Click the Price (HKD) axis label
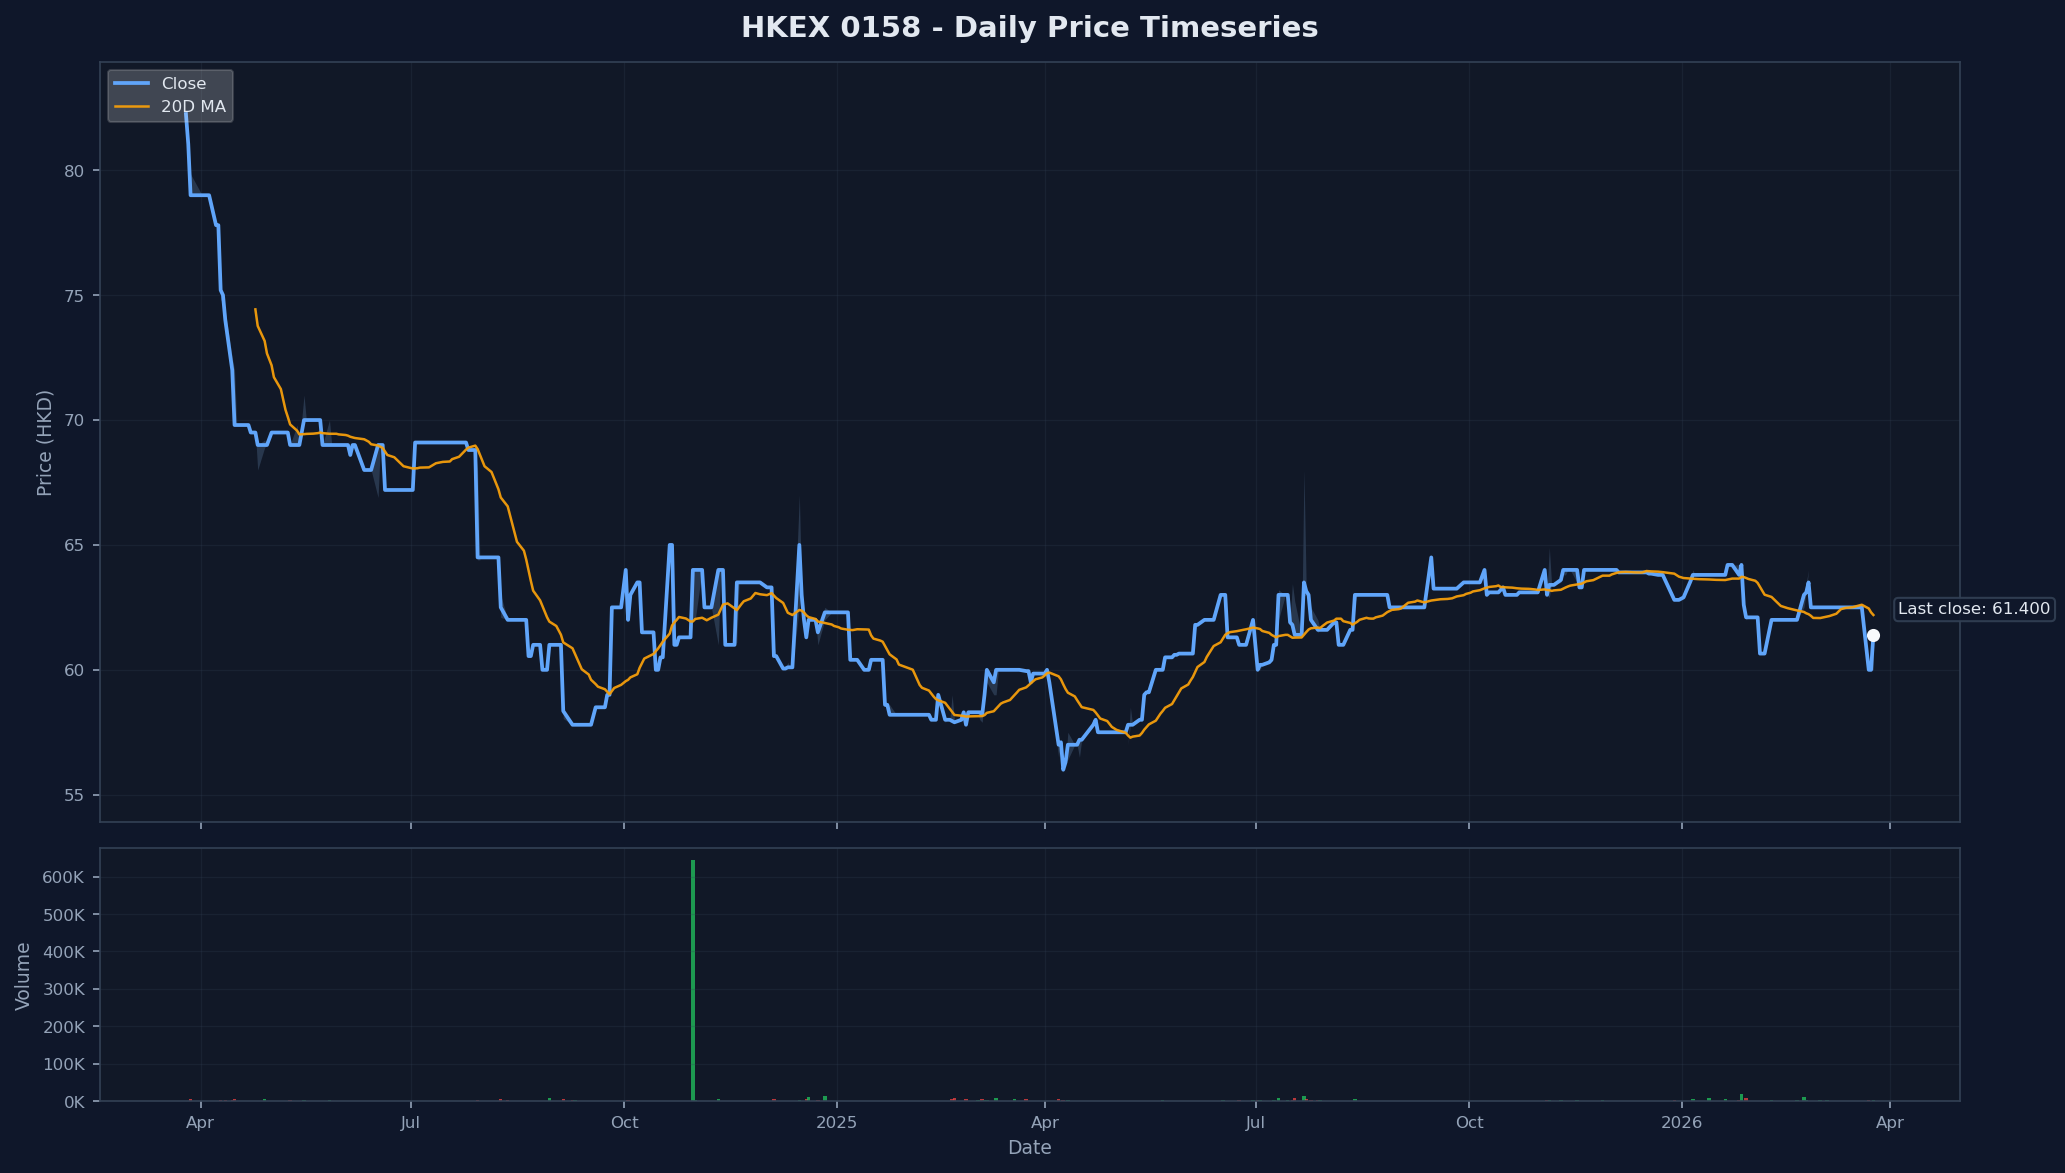 tap(44, 443)
